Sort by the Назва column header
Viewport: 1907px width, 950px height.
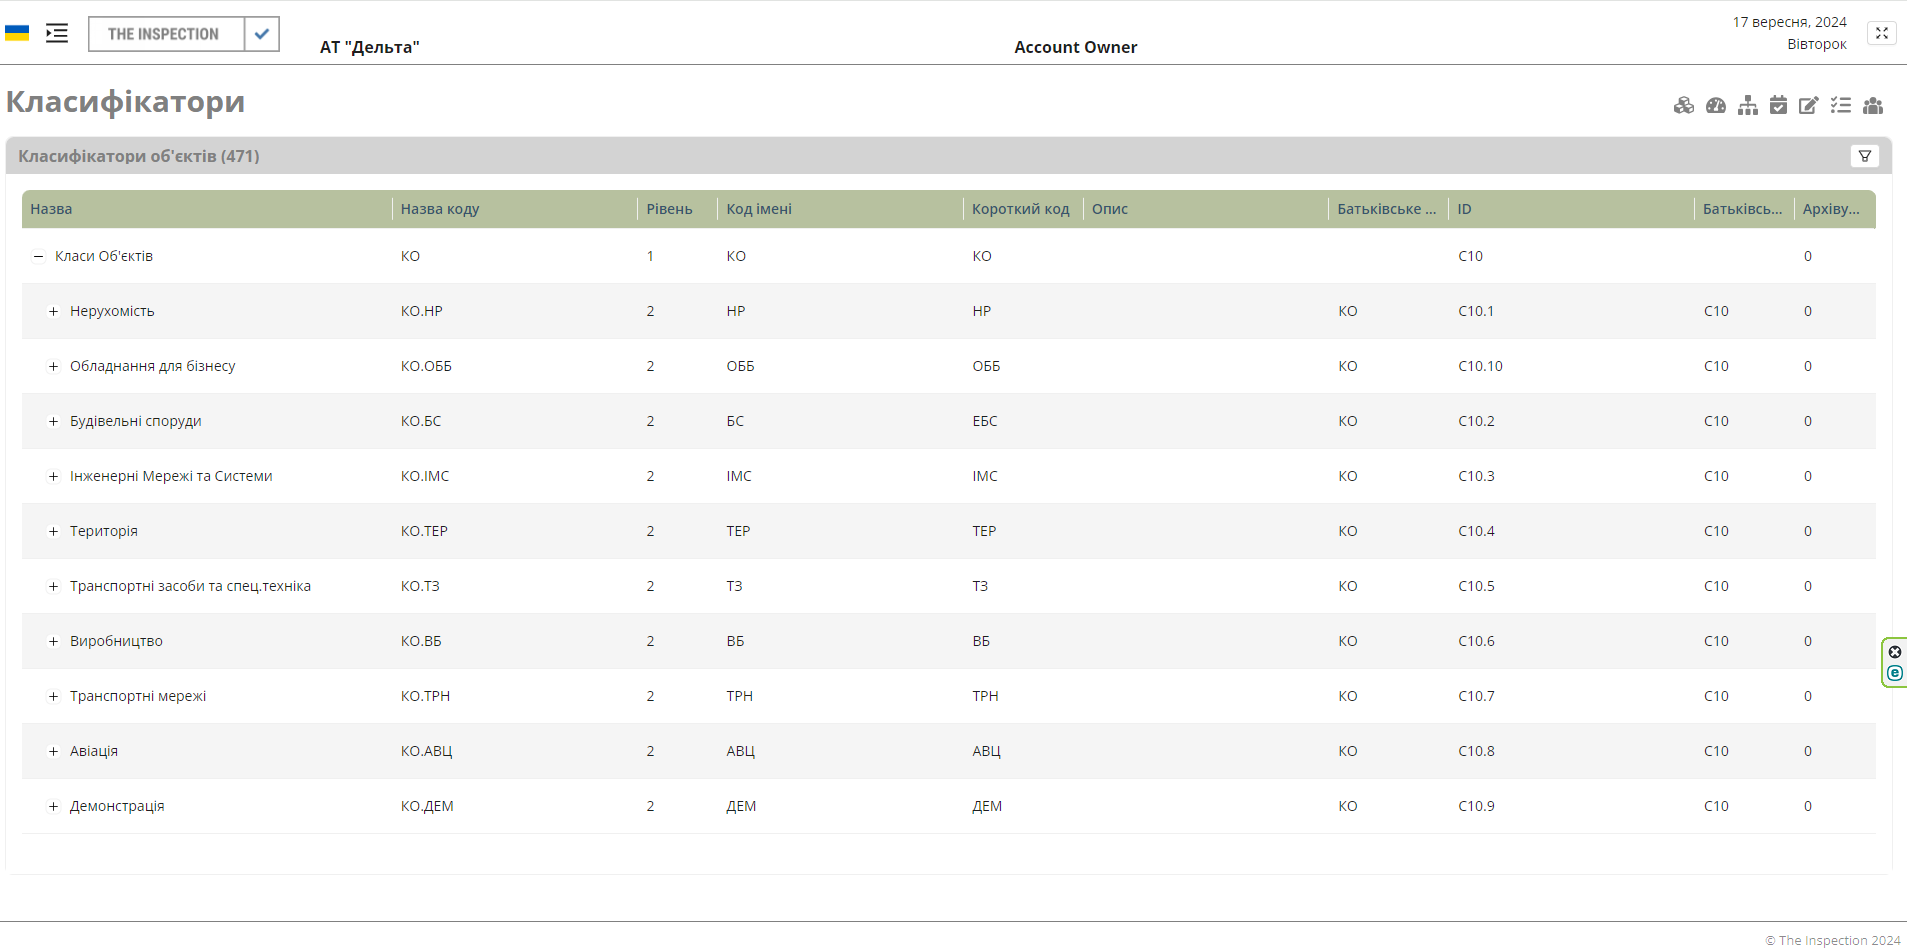tap(51, 209)
